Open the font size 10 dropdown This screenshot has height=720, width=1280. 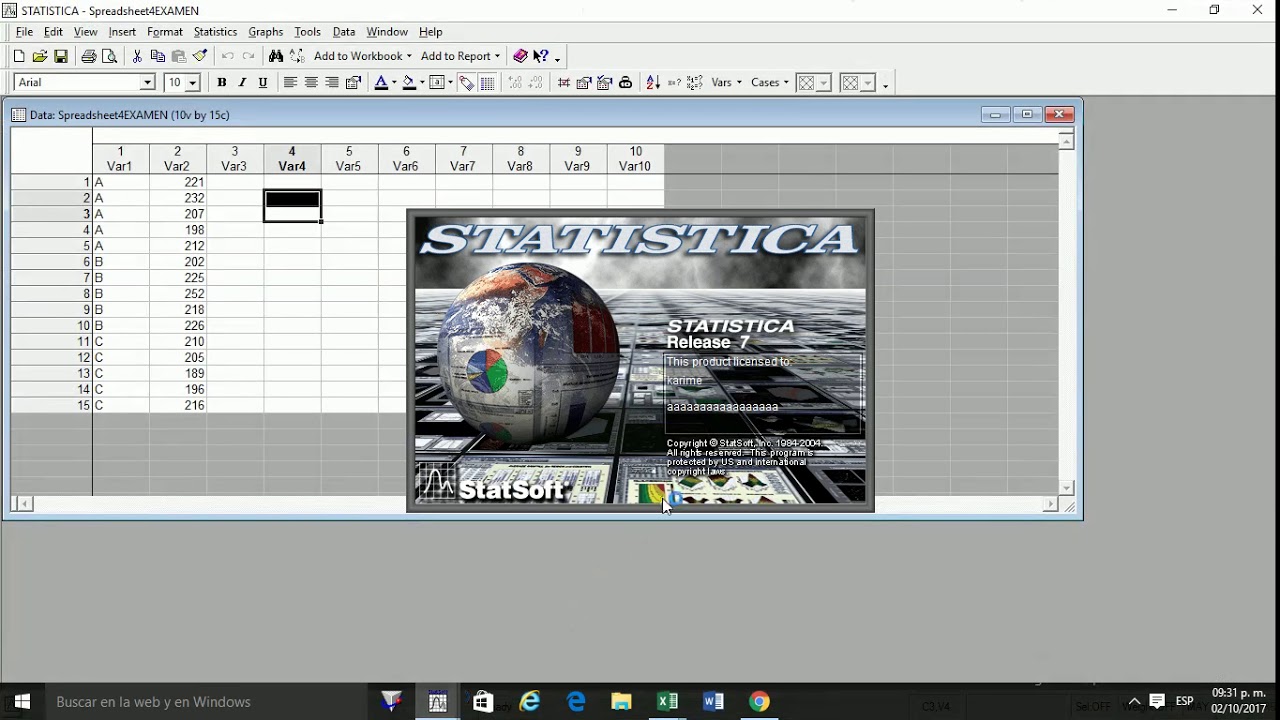(192, 83)
